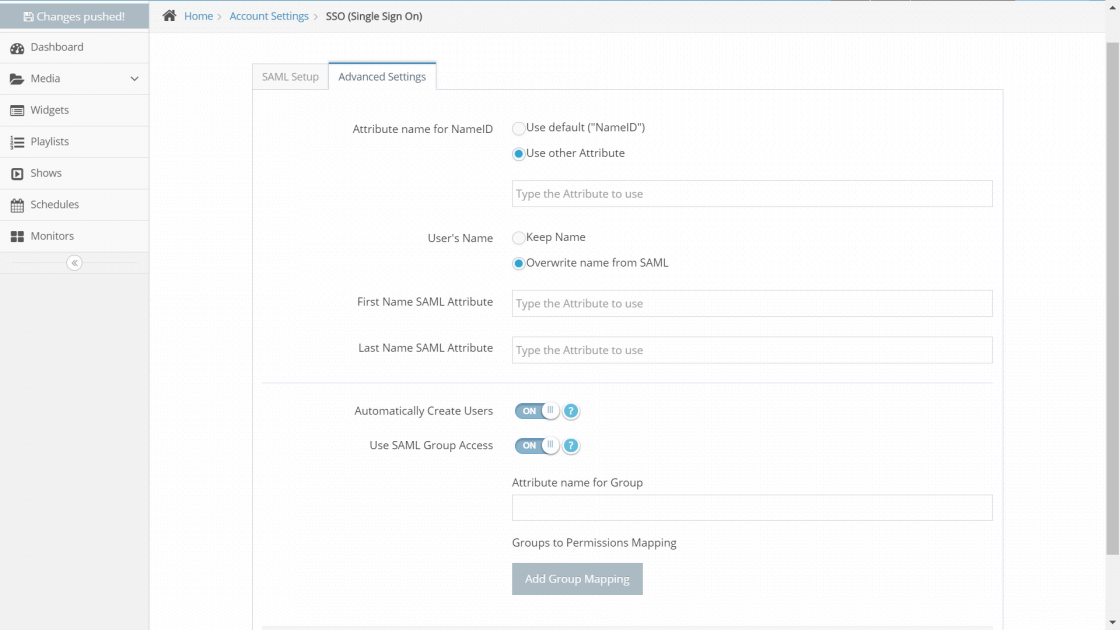
Task: Open the Monitors section
Action: [19, 236]
